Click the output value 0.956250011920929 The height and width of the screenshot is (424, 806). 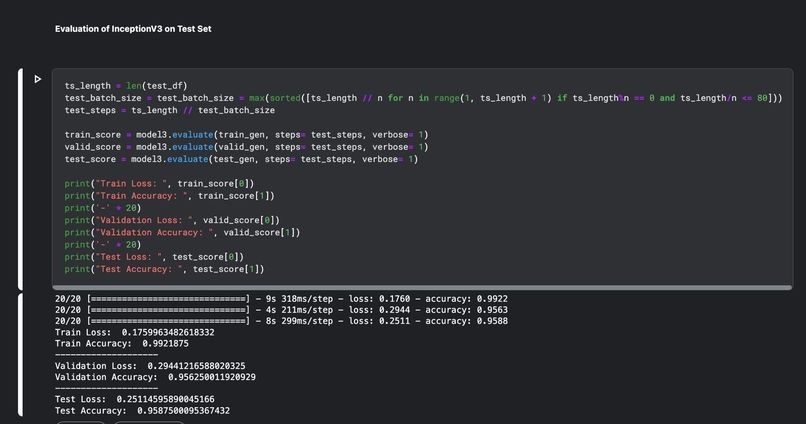point(212,377)
